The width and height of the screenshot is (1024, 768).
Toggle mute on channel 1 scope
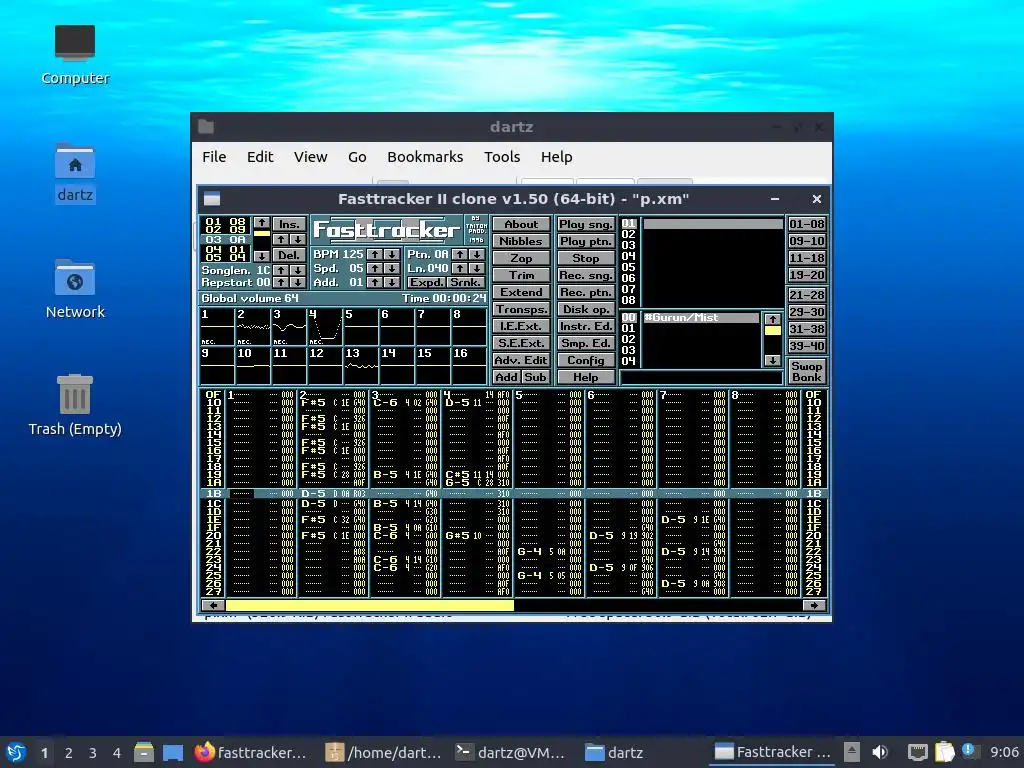pyautogui.click(x=217, y=327)
